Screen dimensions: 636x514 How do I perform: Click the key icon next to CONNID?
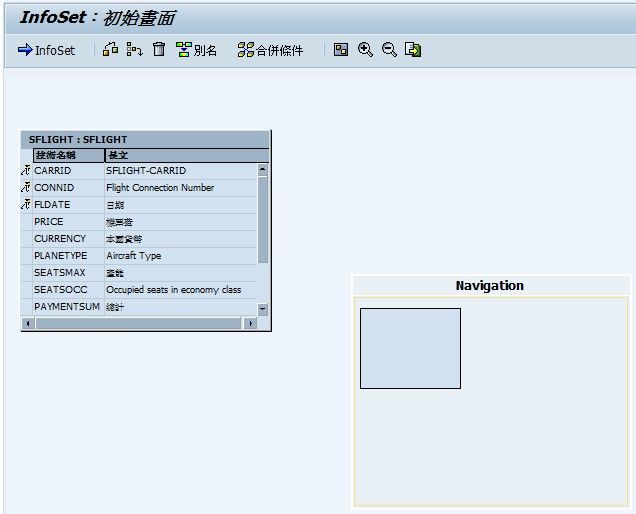[x=26, y=187]
